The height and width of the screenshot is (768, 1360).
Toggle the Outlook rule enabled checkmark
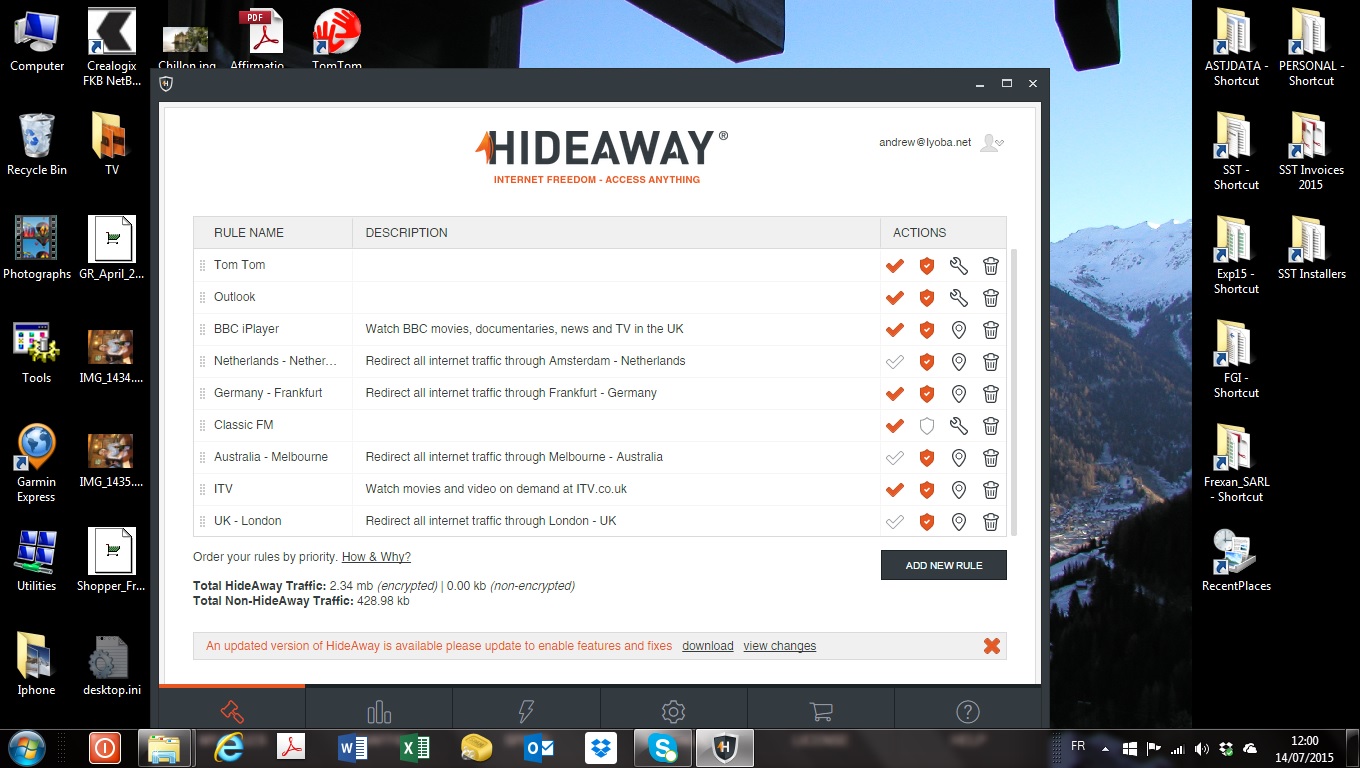895,298
